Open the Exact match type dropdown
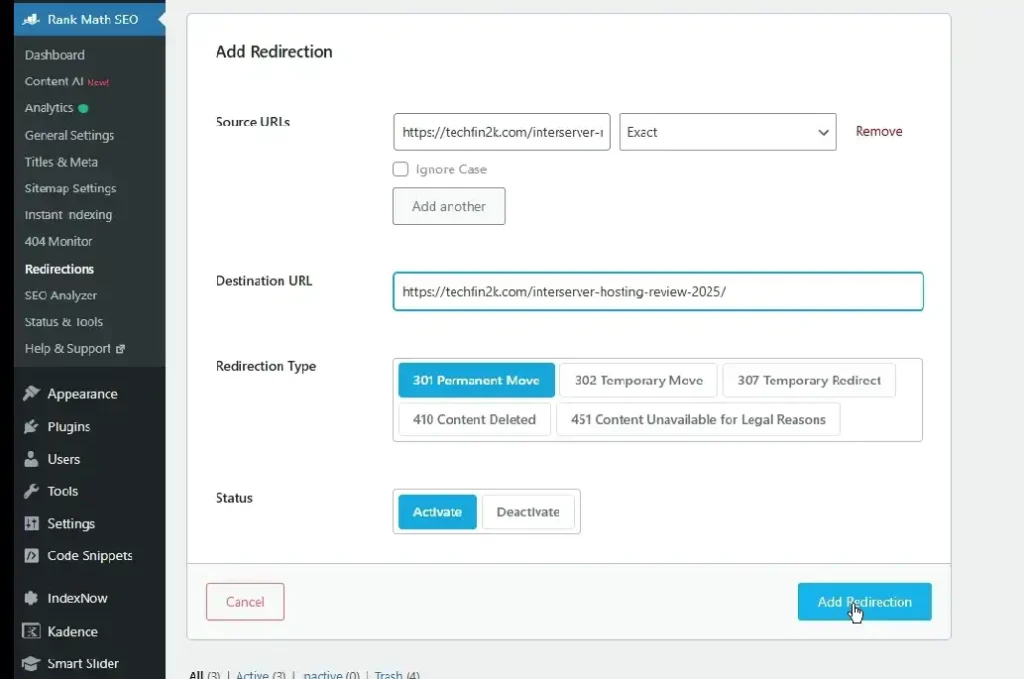The width and height of the screenshot is (1024, 679). tap(728, 132)
